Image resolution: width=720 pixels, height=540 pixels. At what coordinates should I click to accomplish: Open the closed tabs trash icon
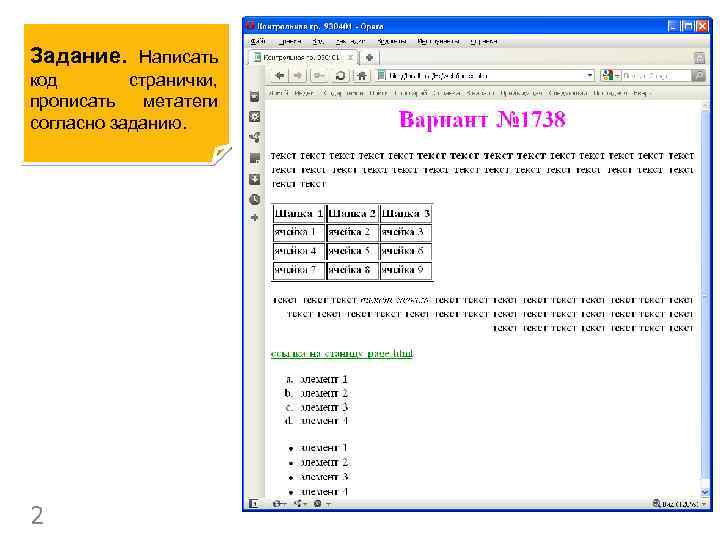click(699, 57)
